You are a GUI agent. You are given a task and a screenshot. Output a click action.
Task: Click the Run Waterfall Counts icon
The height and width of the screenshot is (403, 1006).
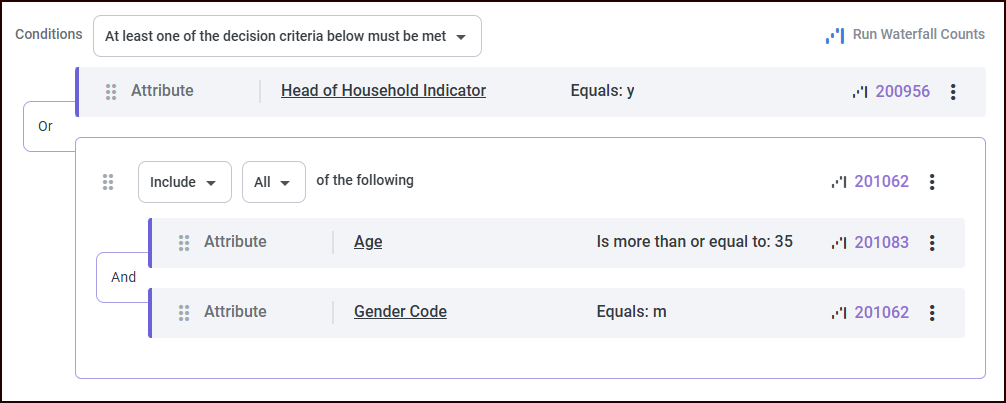[834, 35]
